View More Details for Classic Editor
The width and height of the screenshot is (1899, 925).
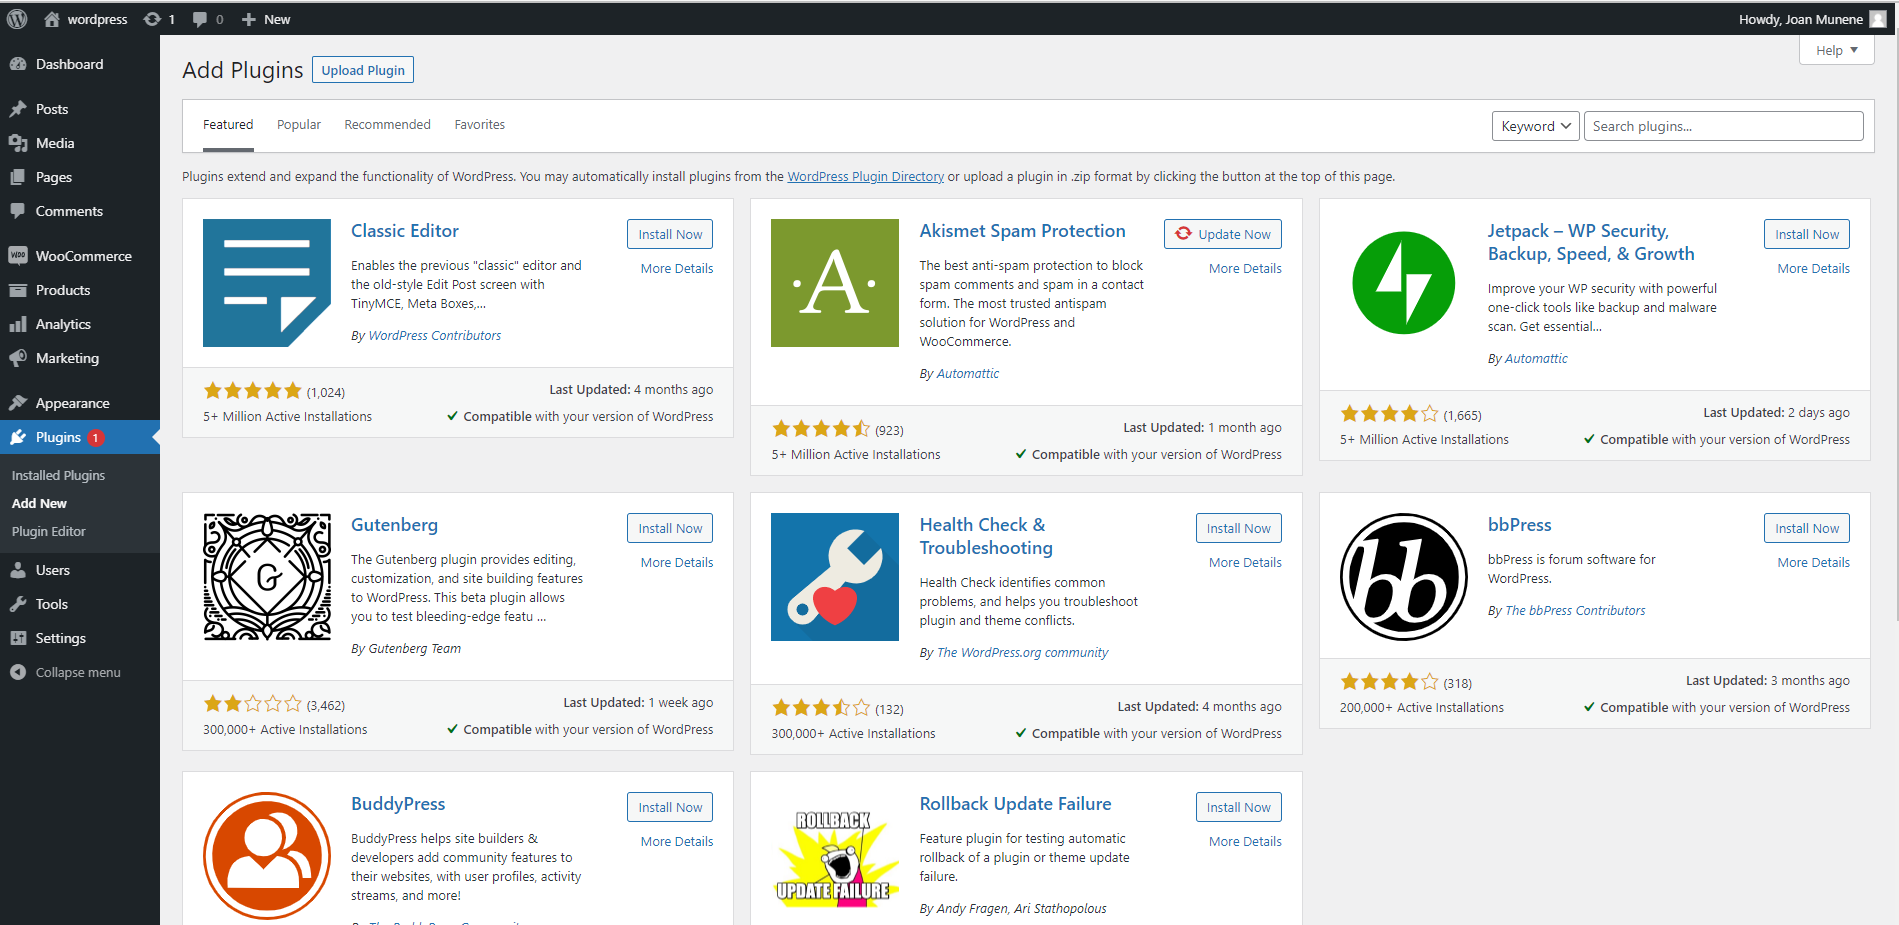677,269
